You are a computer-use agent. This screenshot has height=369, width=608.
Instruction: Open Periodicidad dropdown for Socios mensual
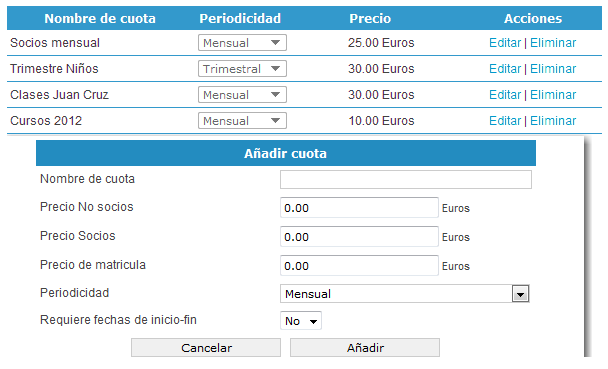click(x=242, y=43)
